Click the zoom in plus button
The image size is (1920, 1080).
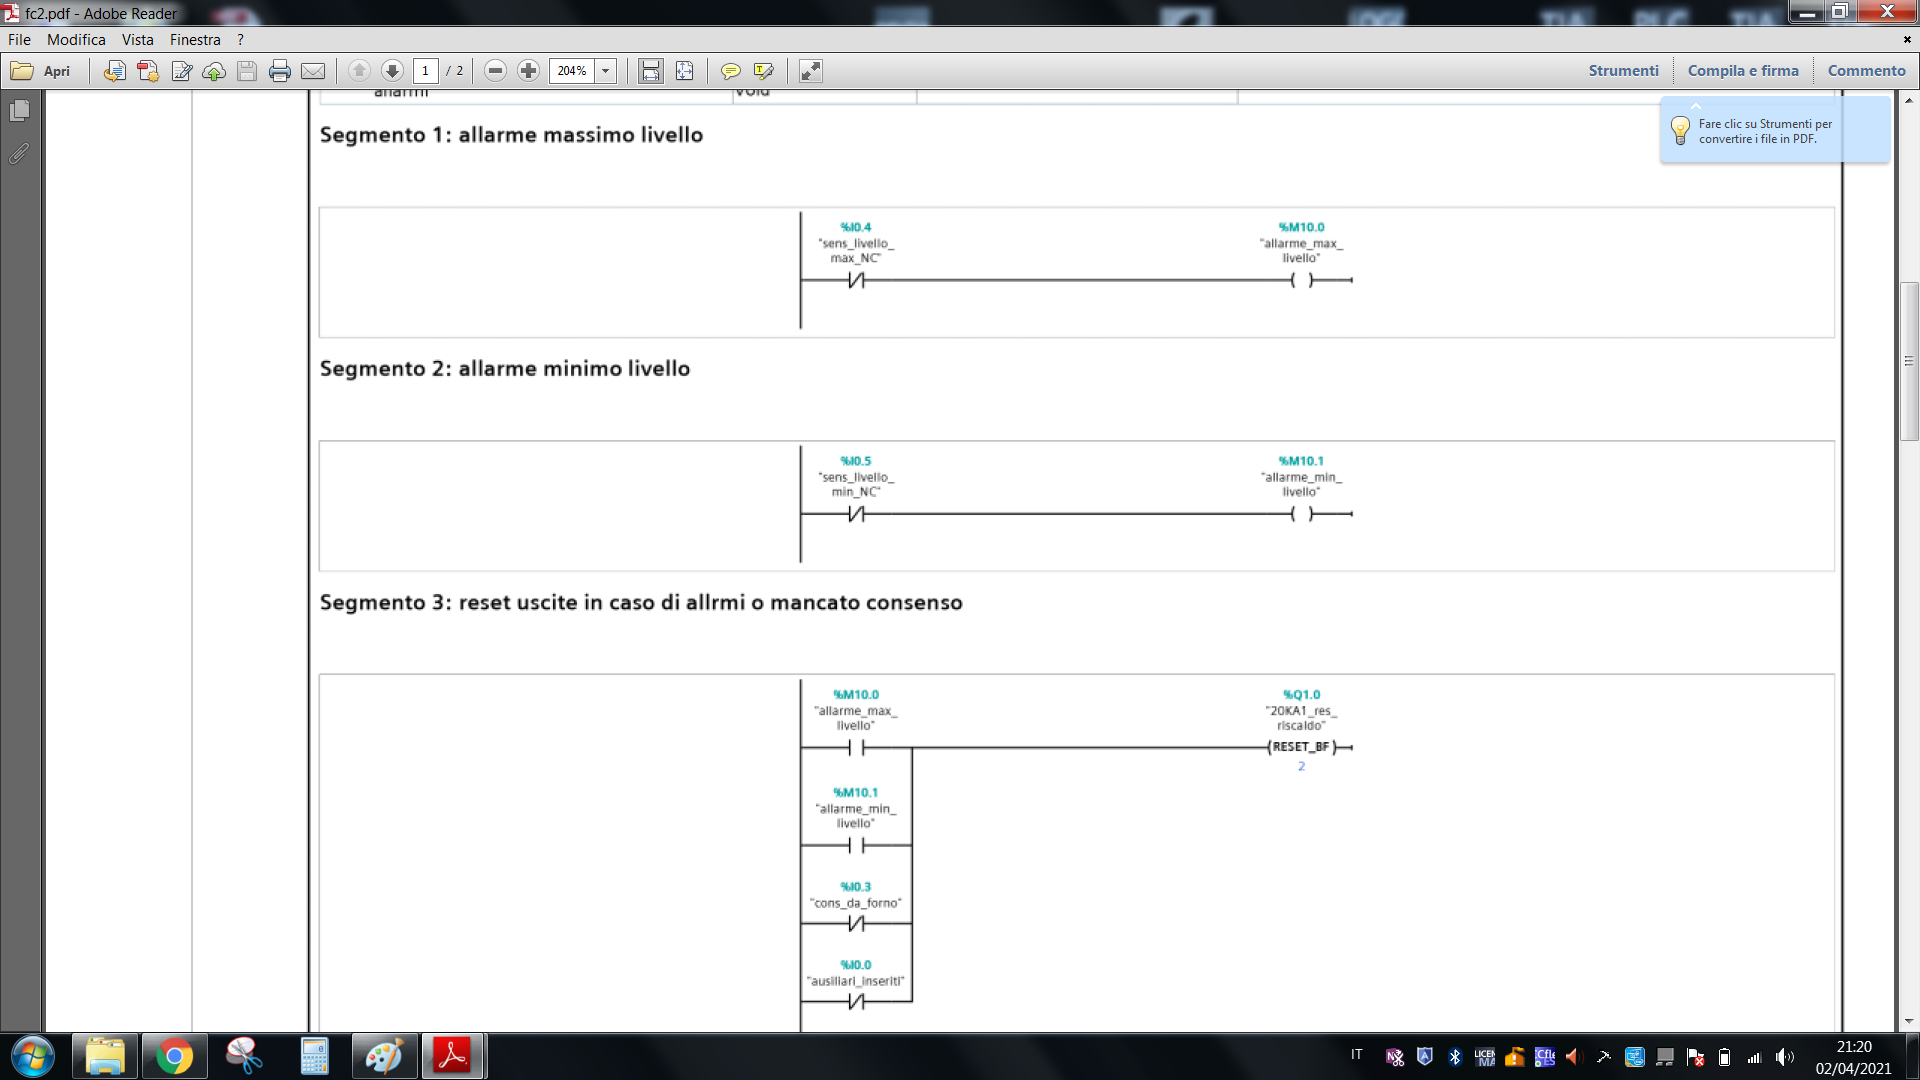(x=529, y=71)
